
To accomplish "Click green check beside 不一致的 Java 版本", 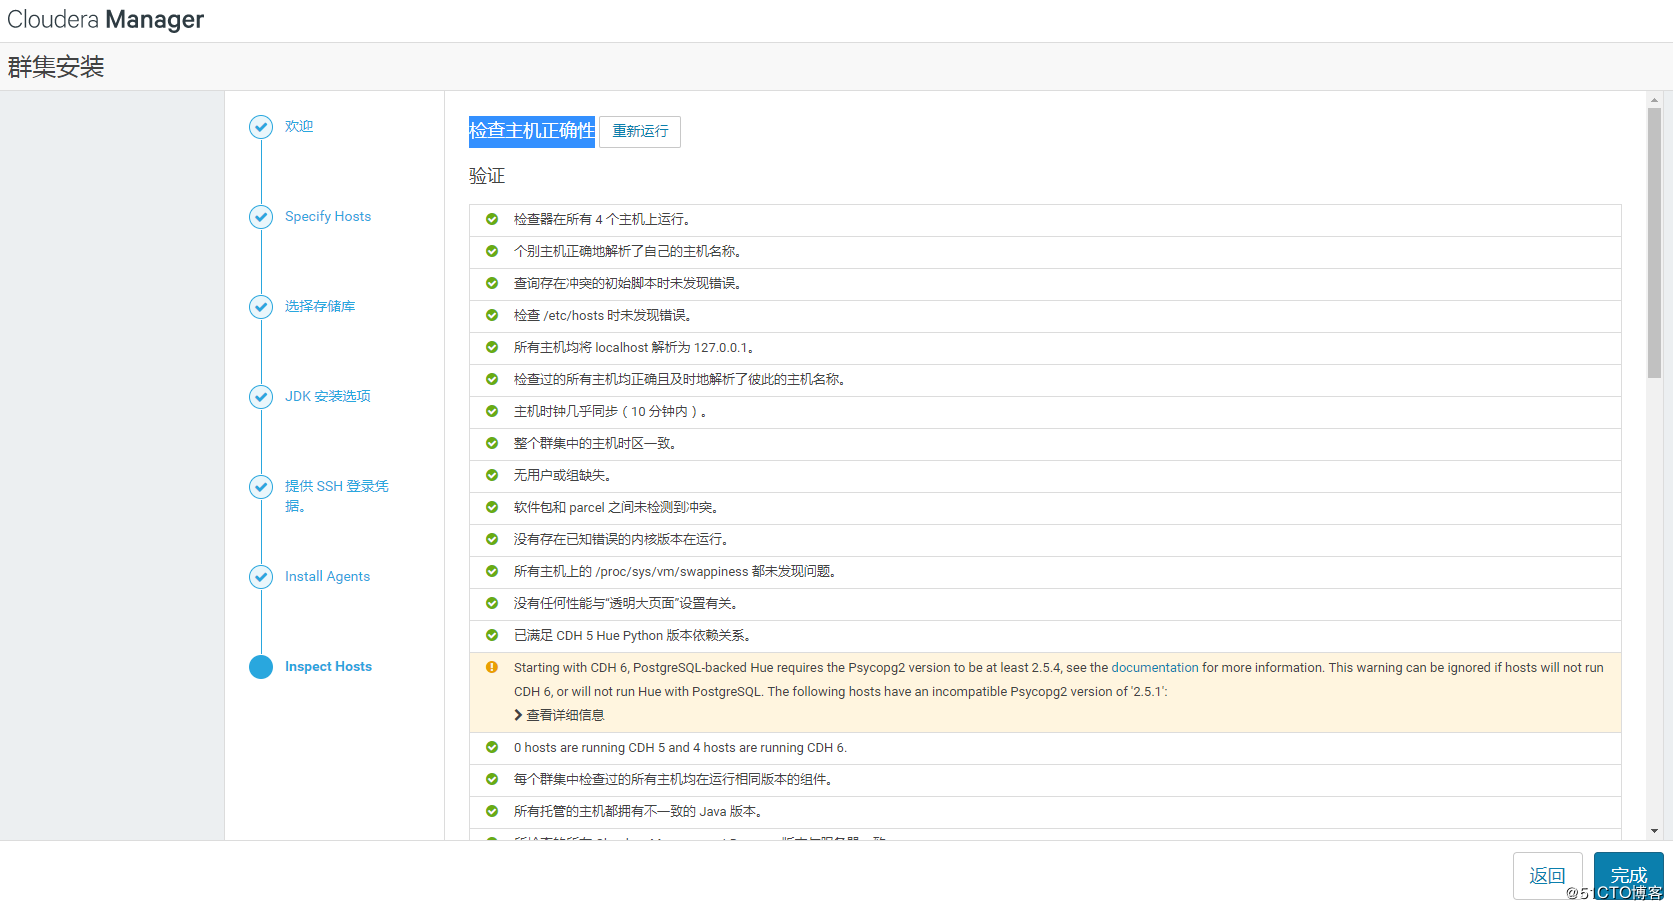I will tap(492, 811).
